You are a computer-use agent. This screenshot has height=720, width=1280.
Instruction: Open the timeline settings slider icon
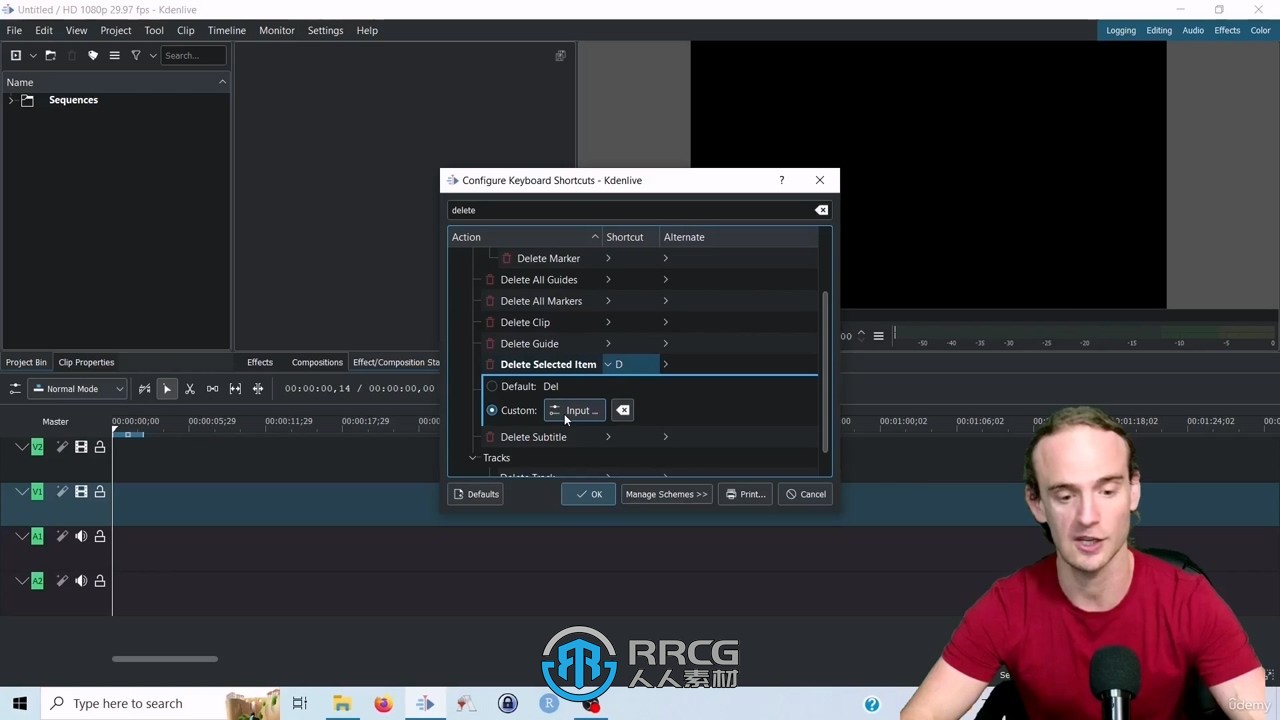click(15, 388)
